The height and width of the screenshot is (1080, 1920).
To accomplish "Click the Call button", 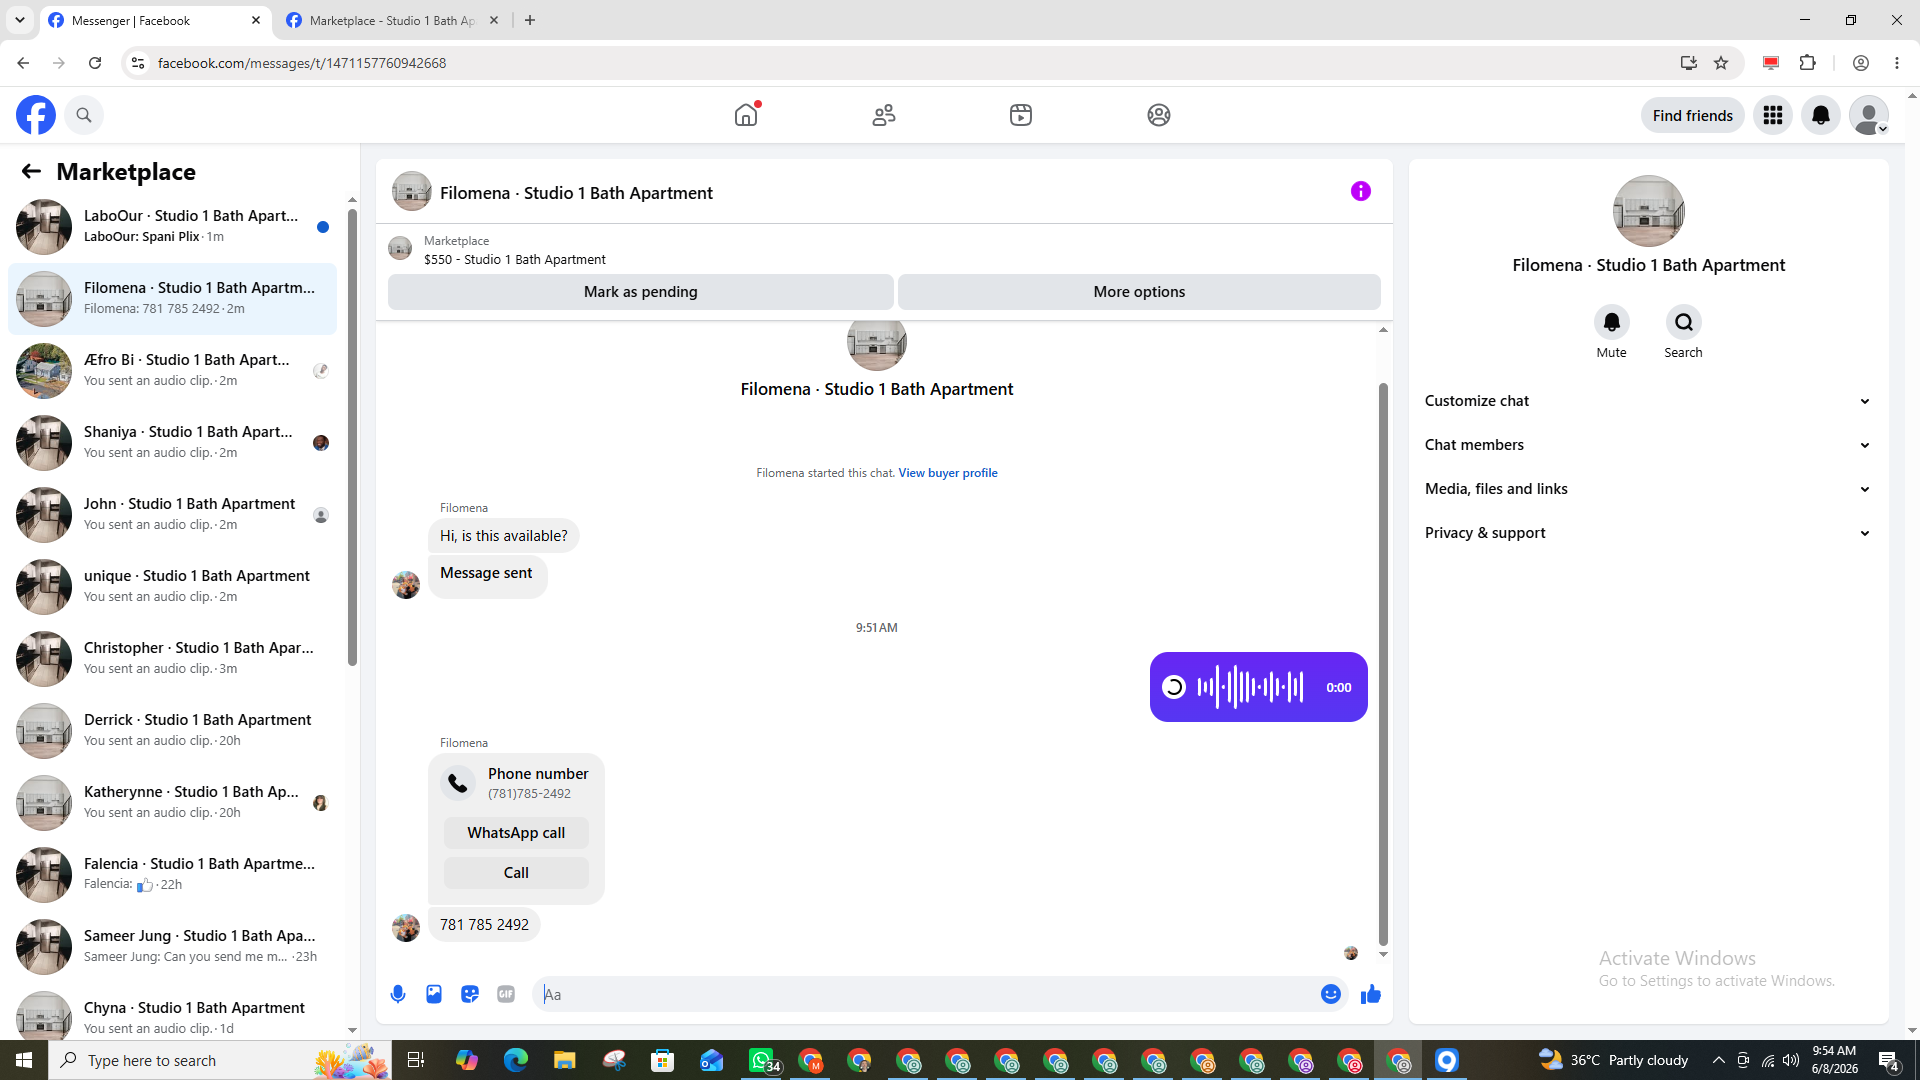I will pos(516,873).
